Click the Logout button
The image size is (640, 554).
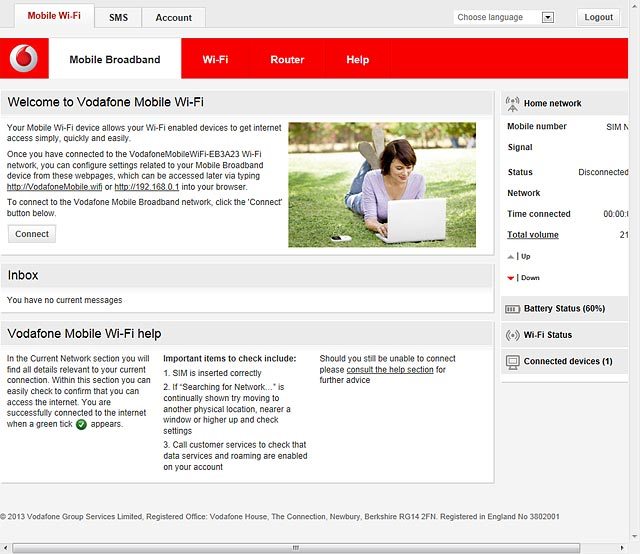click(x=598, y=17)
